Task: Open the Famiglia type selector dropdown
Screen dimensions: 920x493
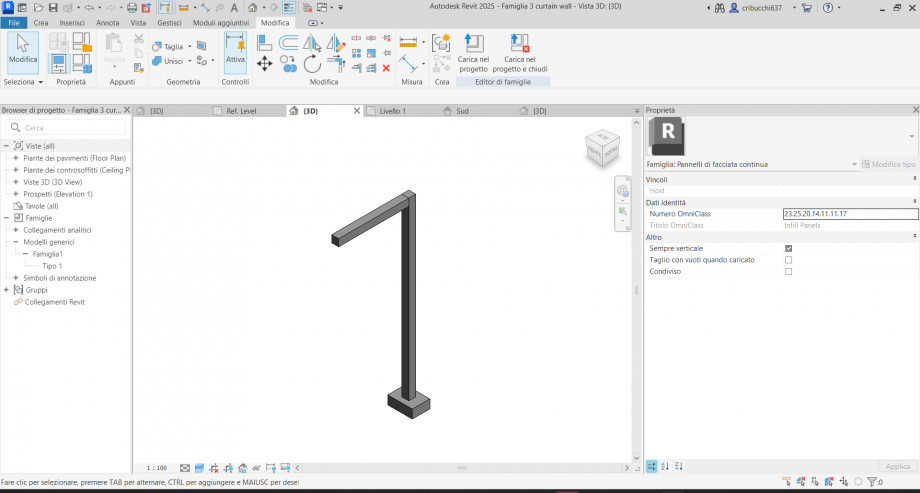Action: [x=854, y=164]
